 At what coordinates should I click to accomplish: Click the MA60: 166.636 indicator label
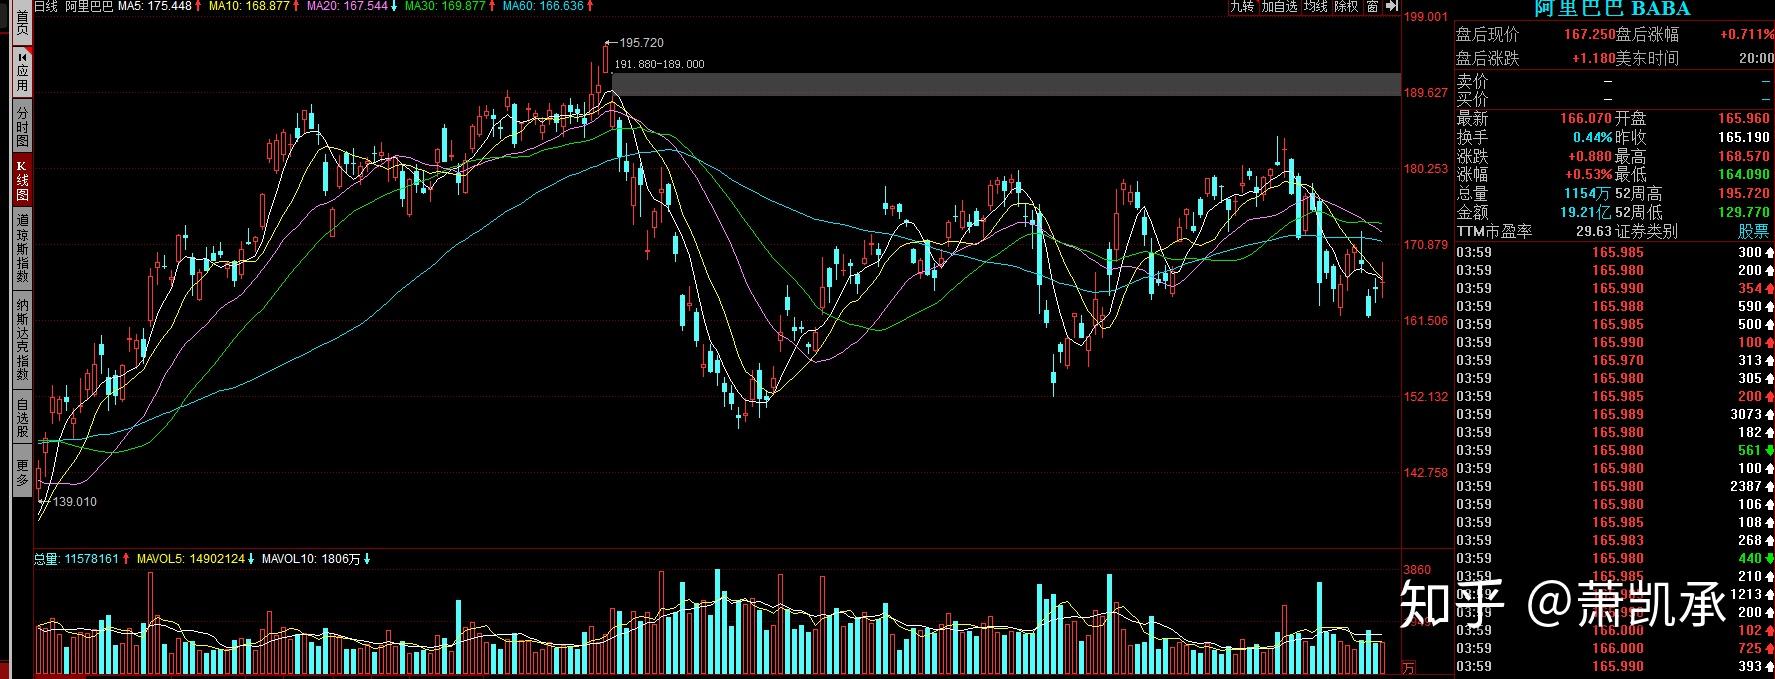pos(543,6)
